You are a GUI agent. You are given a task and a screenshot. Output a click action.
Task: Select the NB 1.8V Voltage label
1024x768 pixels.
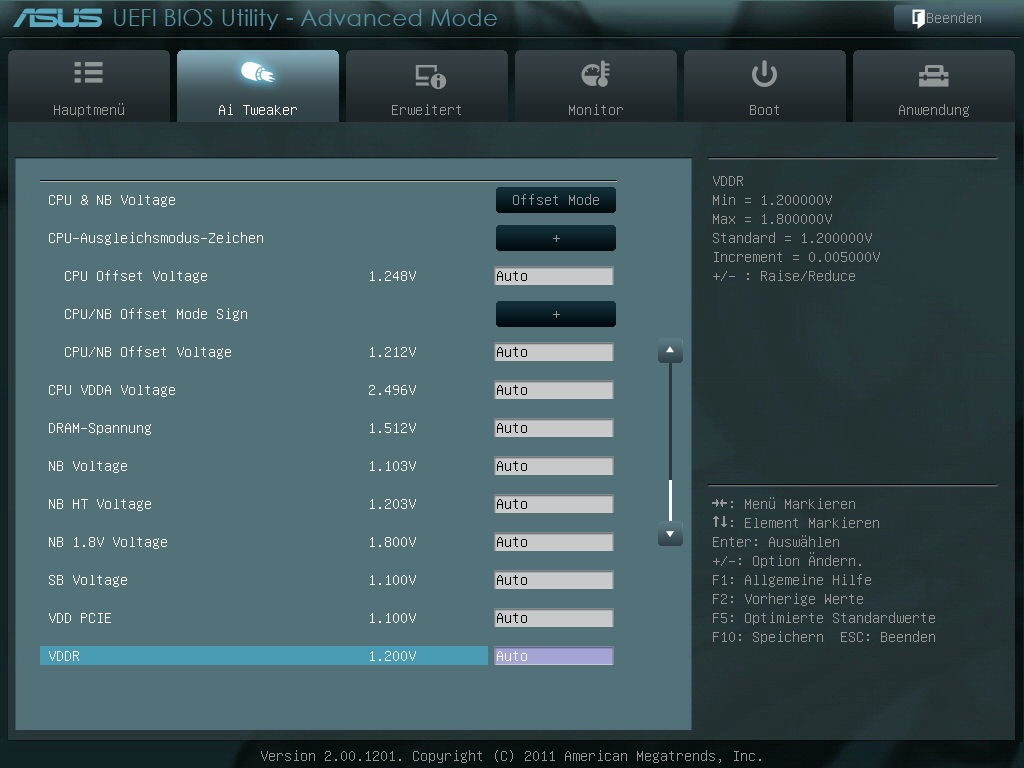pos(108,541)
